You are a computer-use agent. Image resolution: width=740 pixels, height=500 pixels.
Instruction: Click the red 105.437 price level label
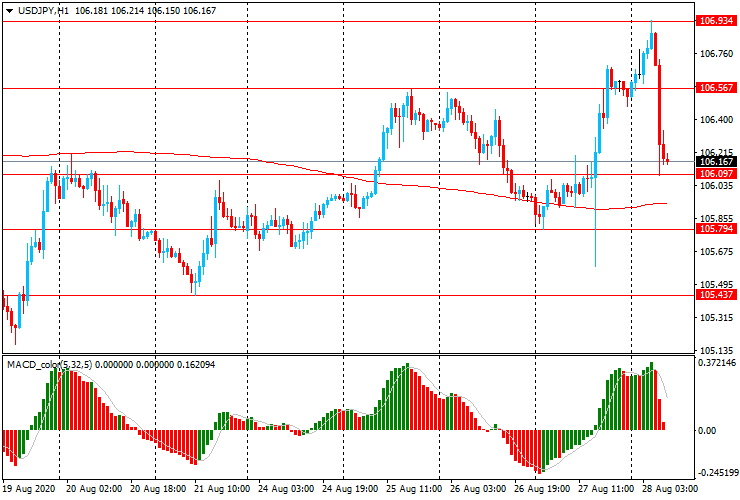(712, 295)
